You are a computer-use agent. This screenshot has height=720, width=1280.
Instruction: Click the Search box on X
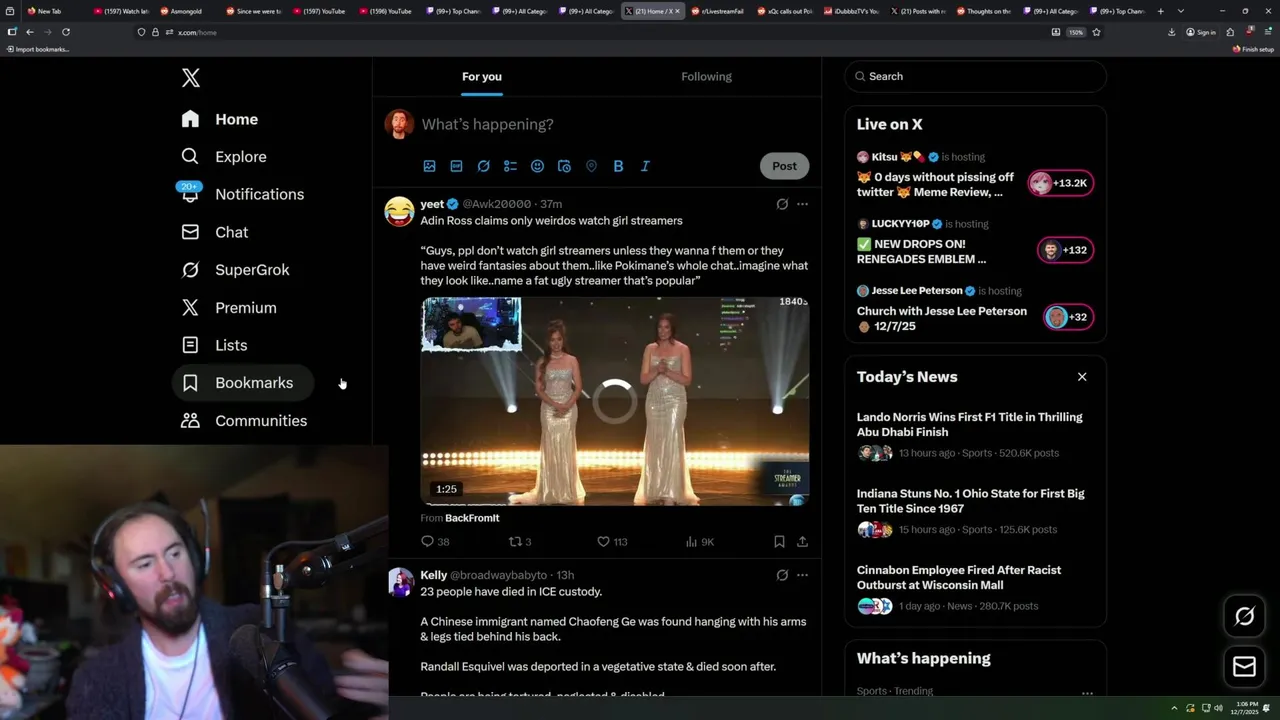(975, 76)
